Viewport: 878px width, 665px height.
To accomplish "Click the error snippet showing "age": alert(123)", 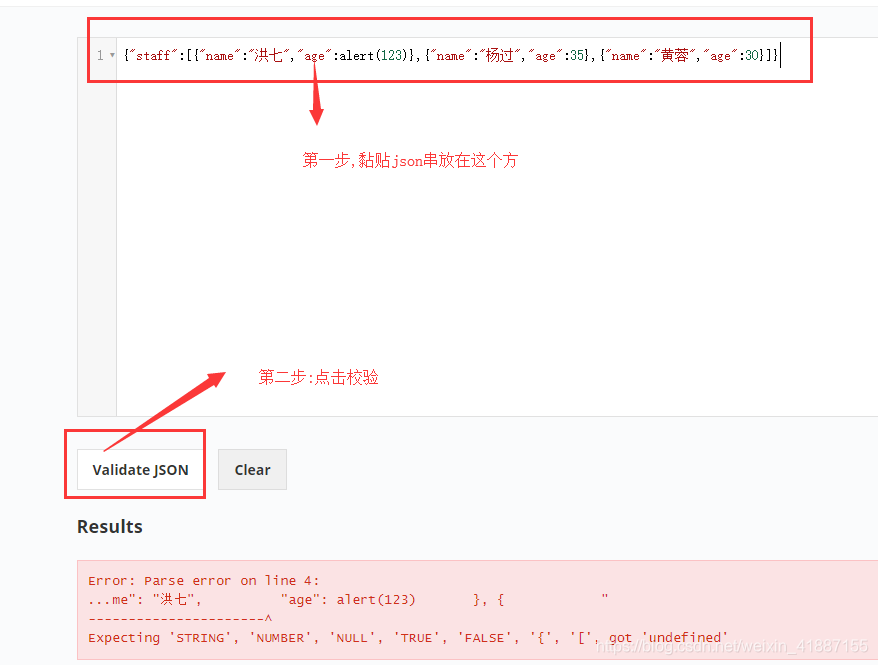I will (348, 600).
